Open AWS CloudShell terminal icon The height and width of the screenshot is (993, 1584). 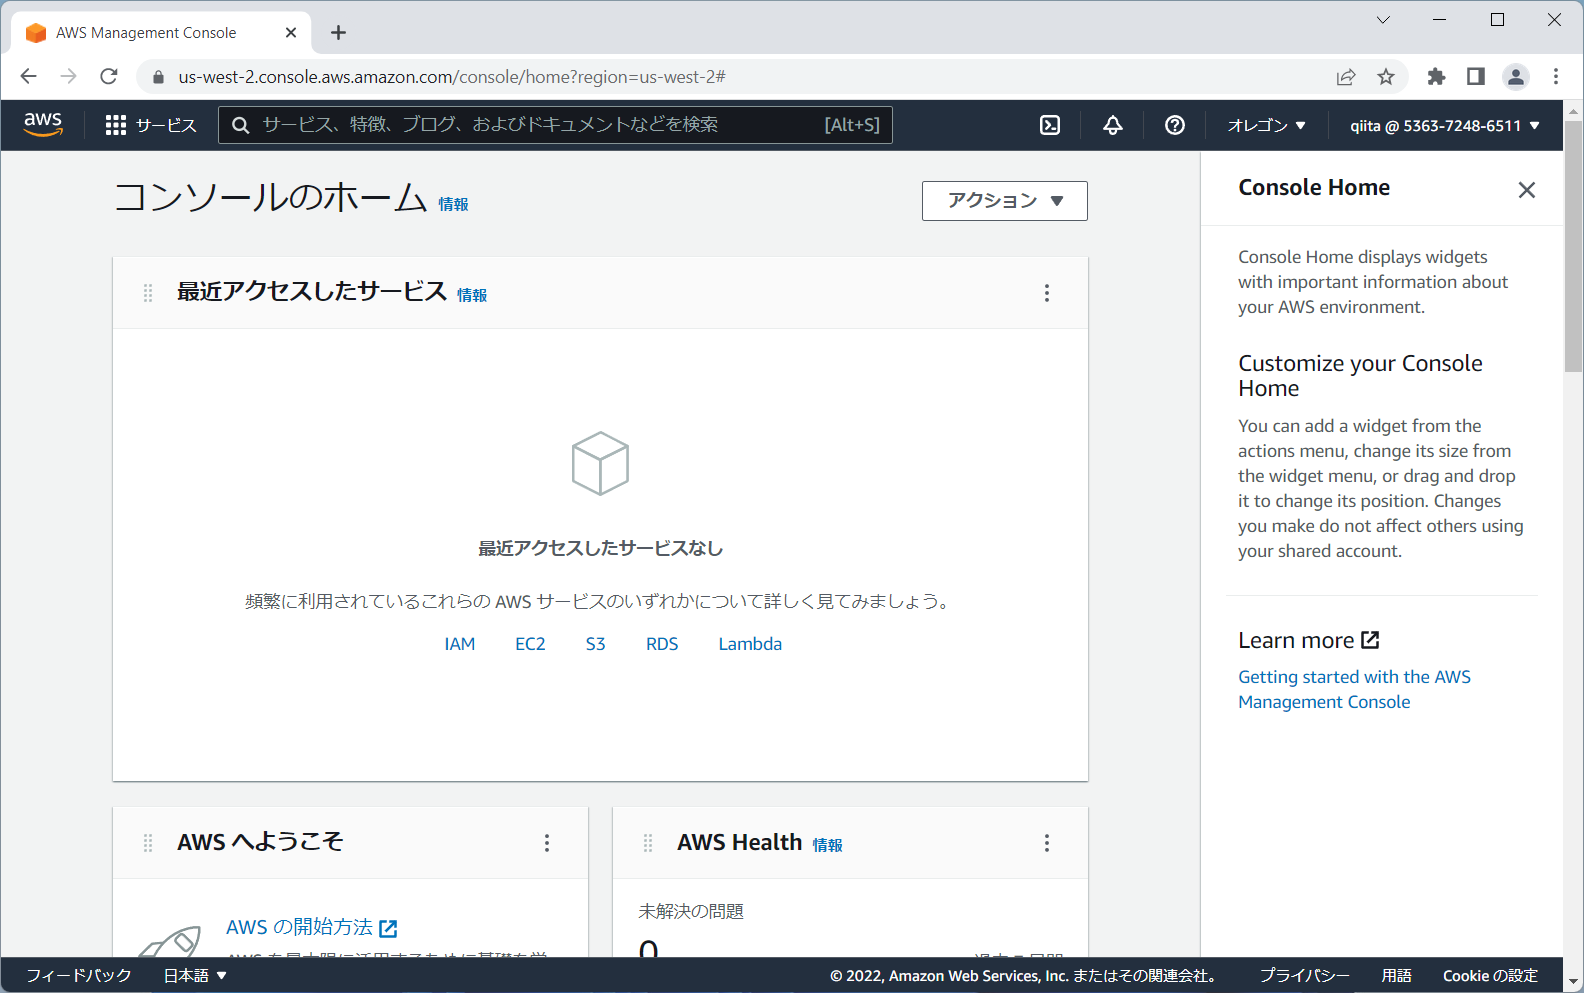(x=1050, y=125)
